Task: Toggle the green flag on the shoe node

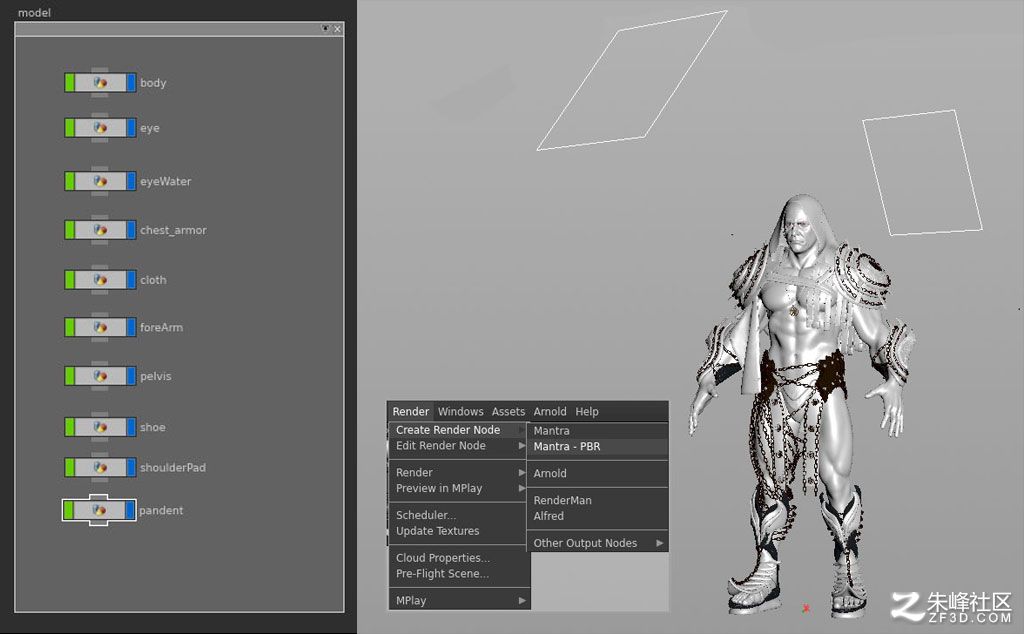Action: 70,427
